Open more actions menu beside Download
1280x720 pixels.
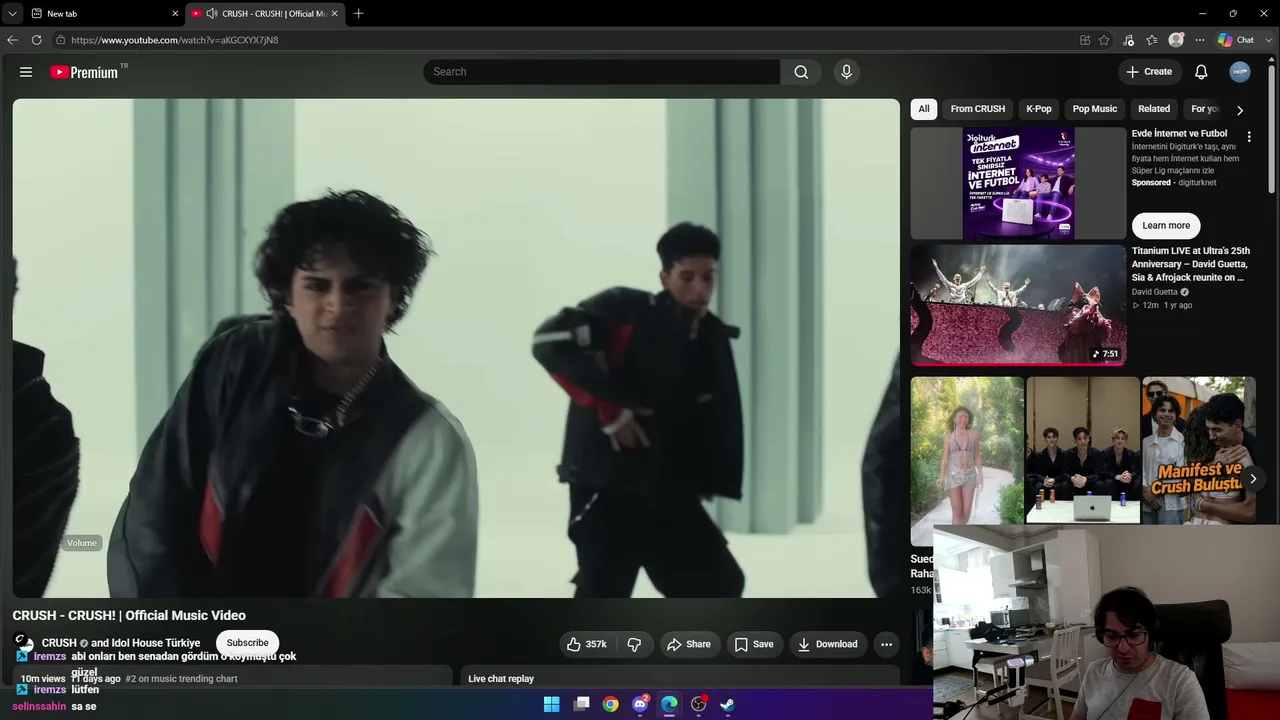[886, 645]
